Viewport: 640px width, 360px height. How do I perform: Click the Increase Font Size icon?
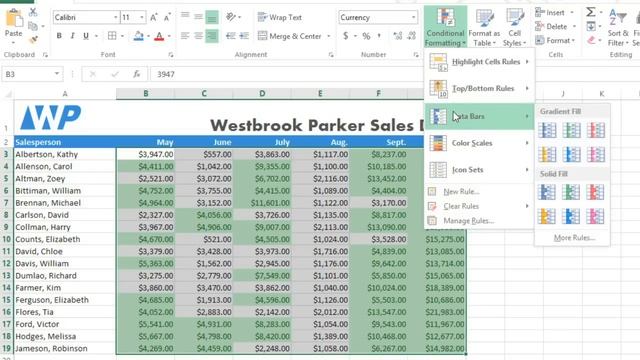click(x=153, y=18)
